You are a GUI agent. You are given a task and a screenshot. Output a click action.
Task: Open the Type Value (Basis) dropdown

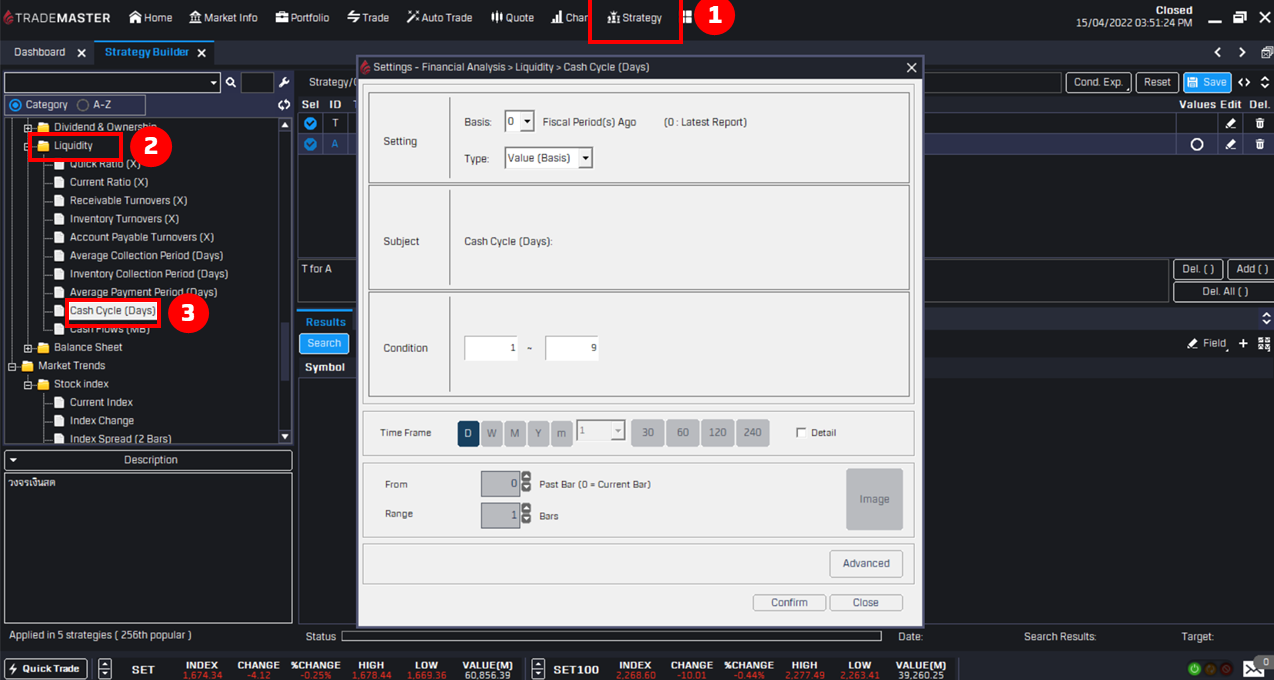point(585,158)
